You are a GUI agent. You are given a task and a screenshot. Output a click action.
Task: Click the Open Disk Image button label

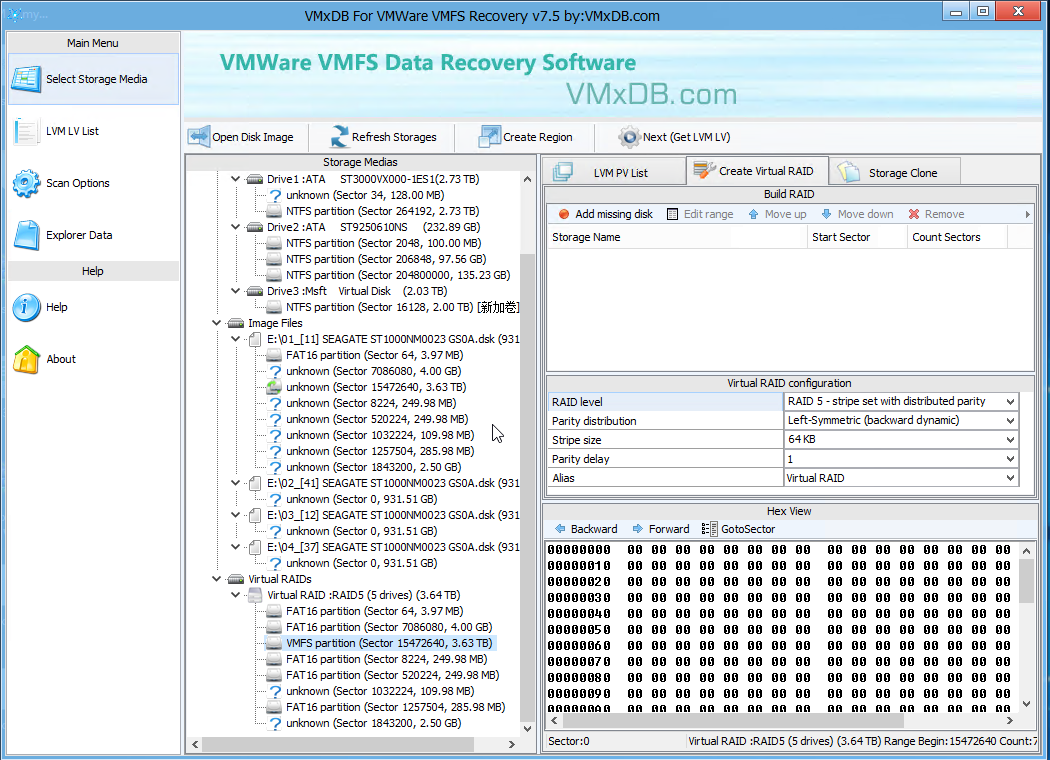tap(253, 137)
